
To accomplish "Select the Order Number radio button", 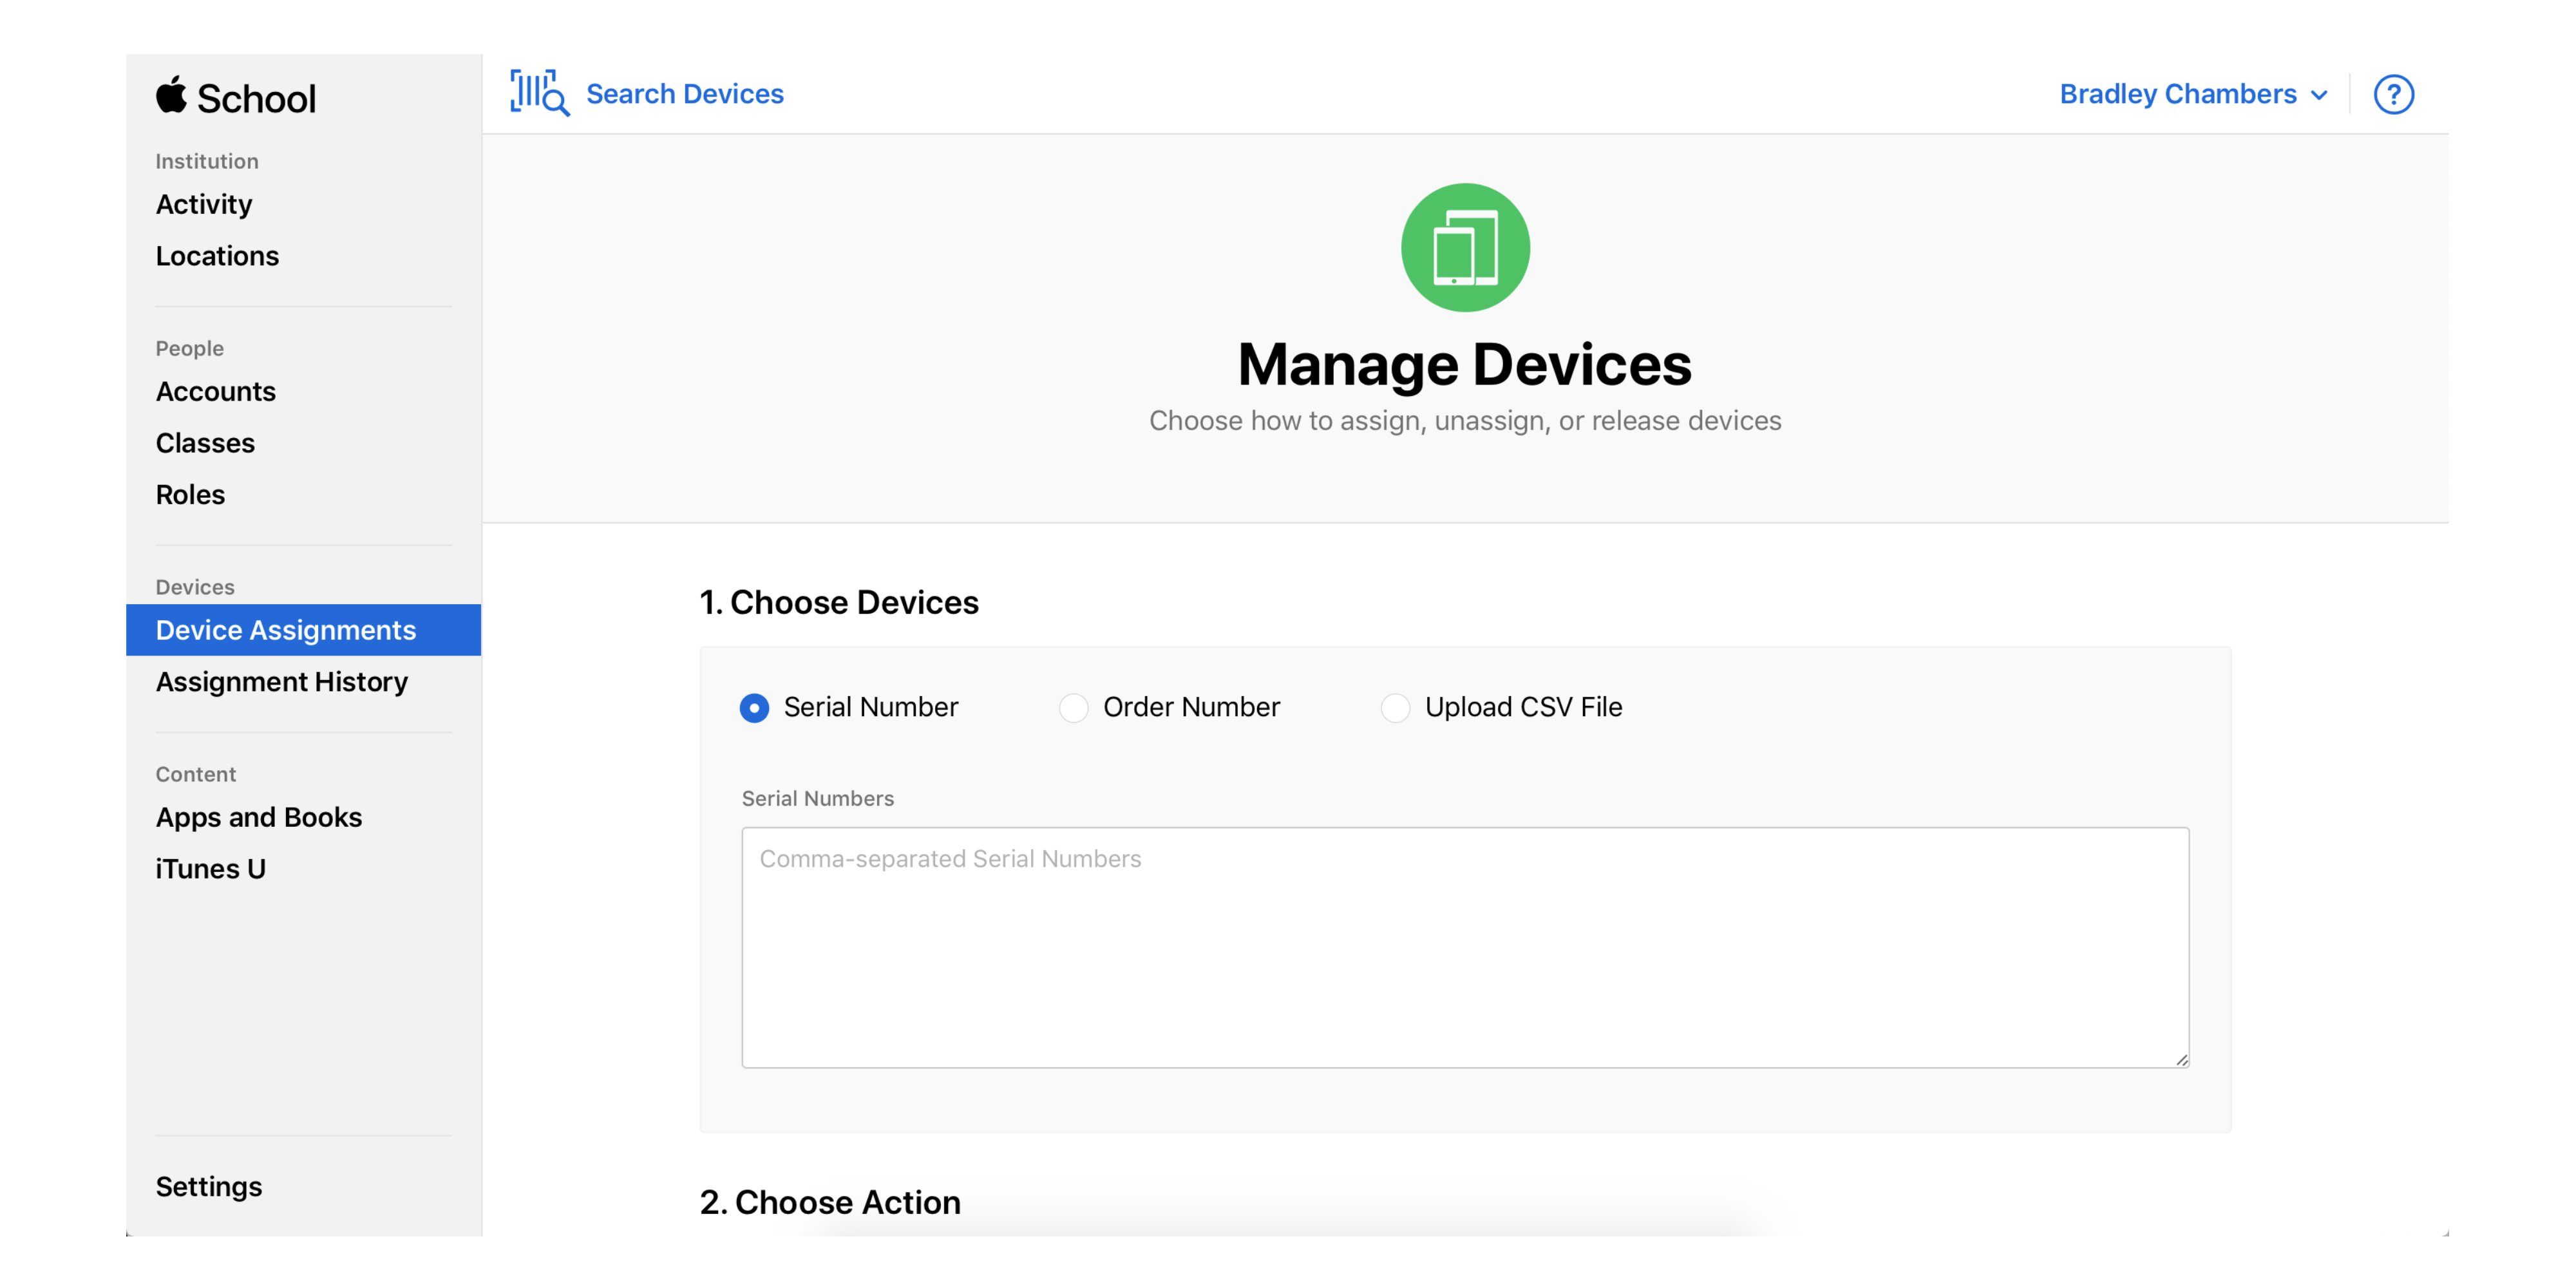I will pos(1071,706).
